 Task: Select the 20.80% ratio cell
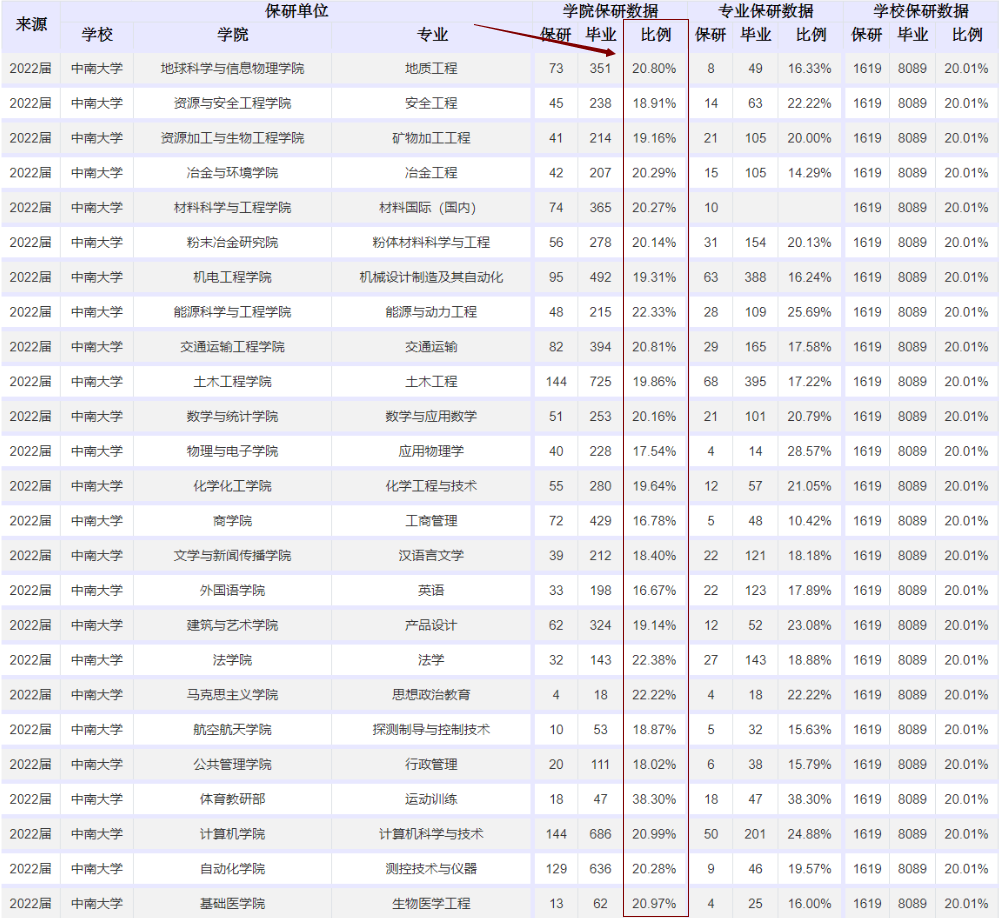(x=654, y=68)
